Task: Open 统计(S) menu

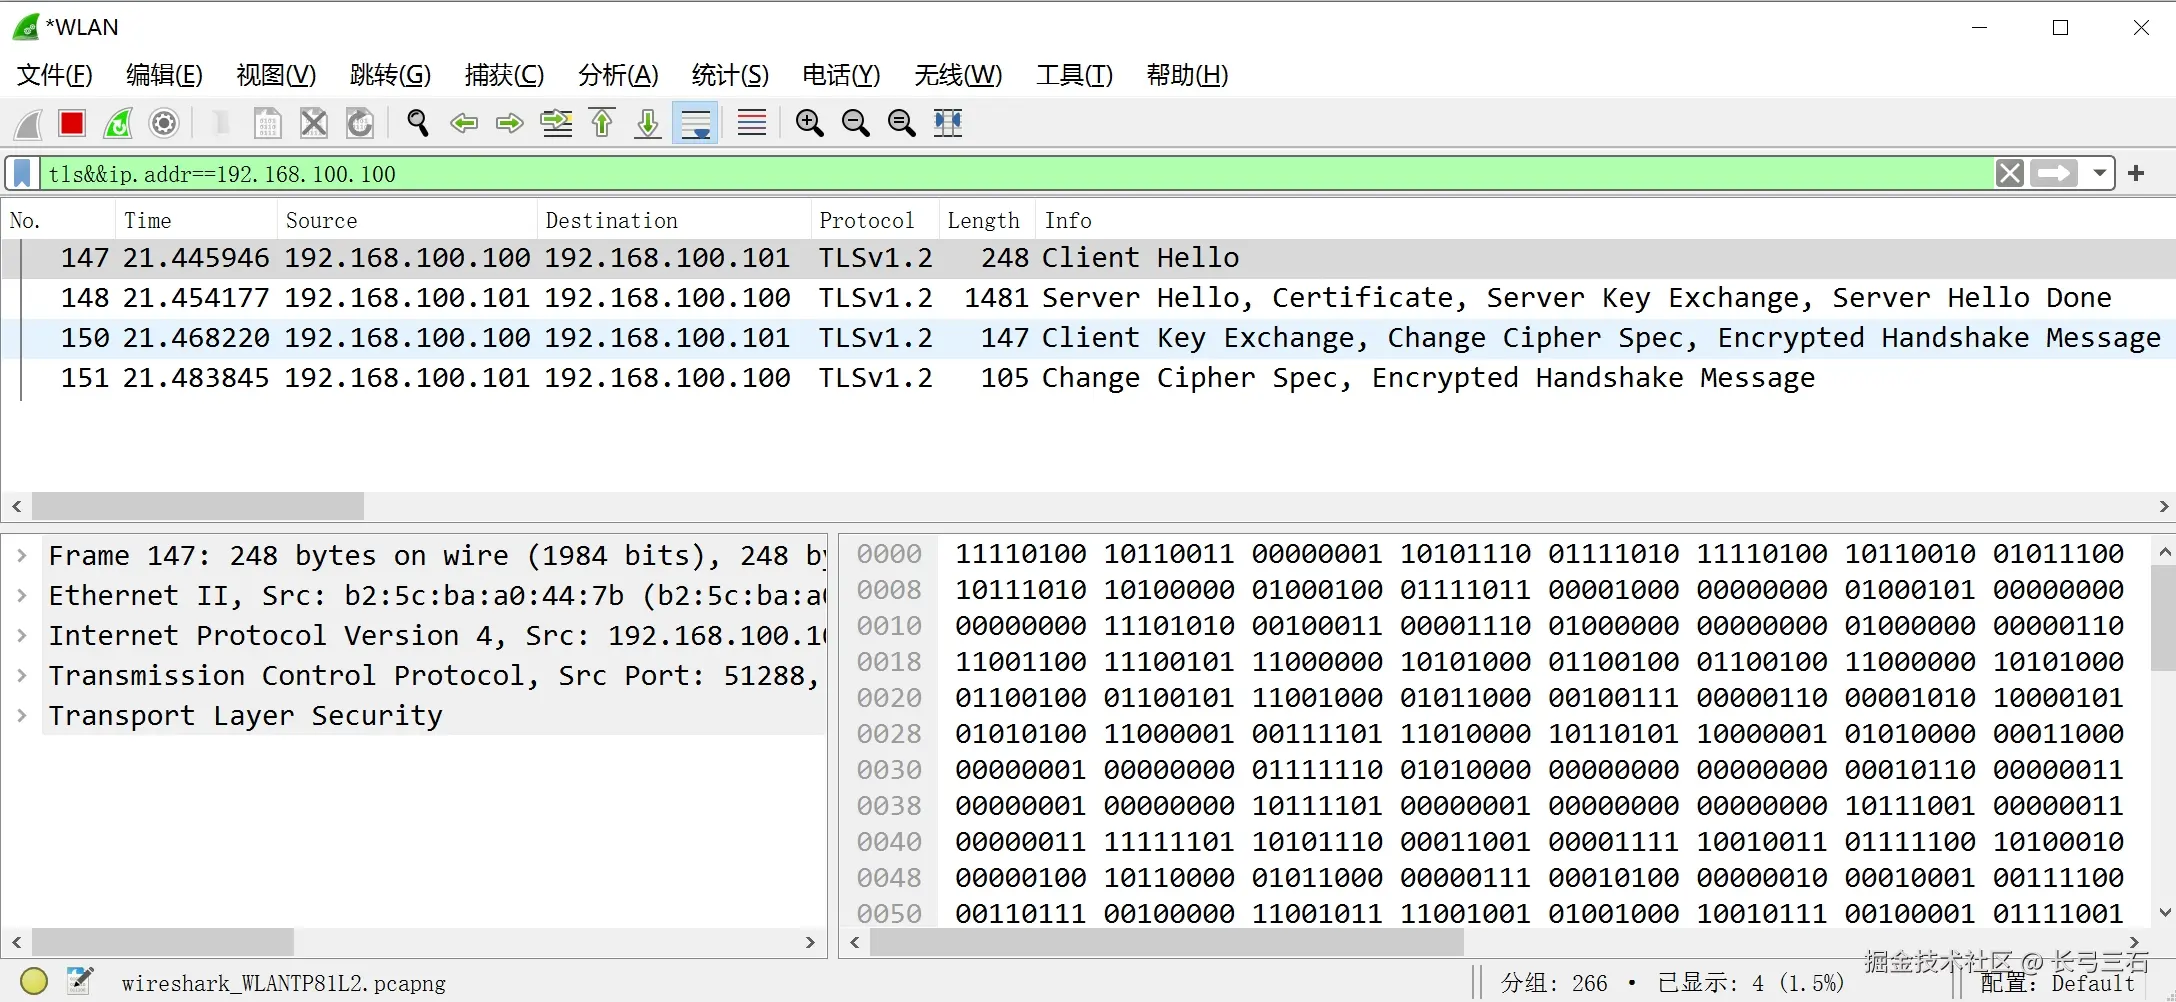Action: 730,75
